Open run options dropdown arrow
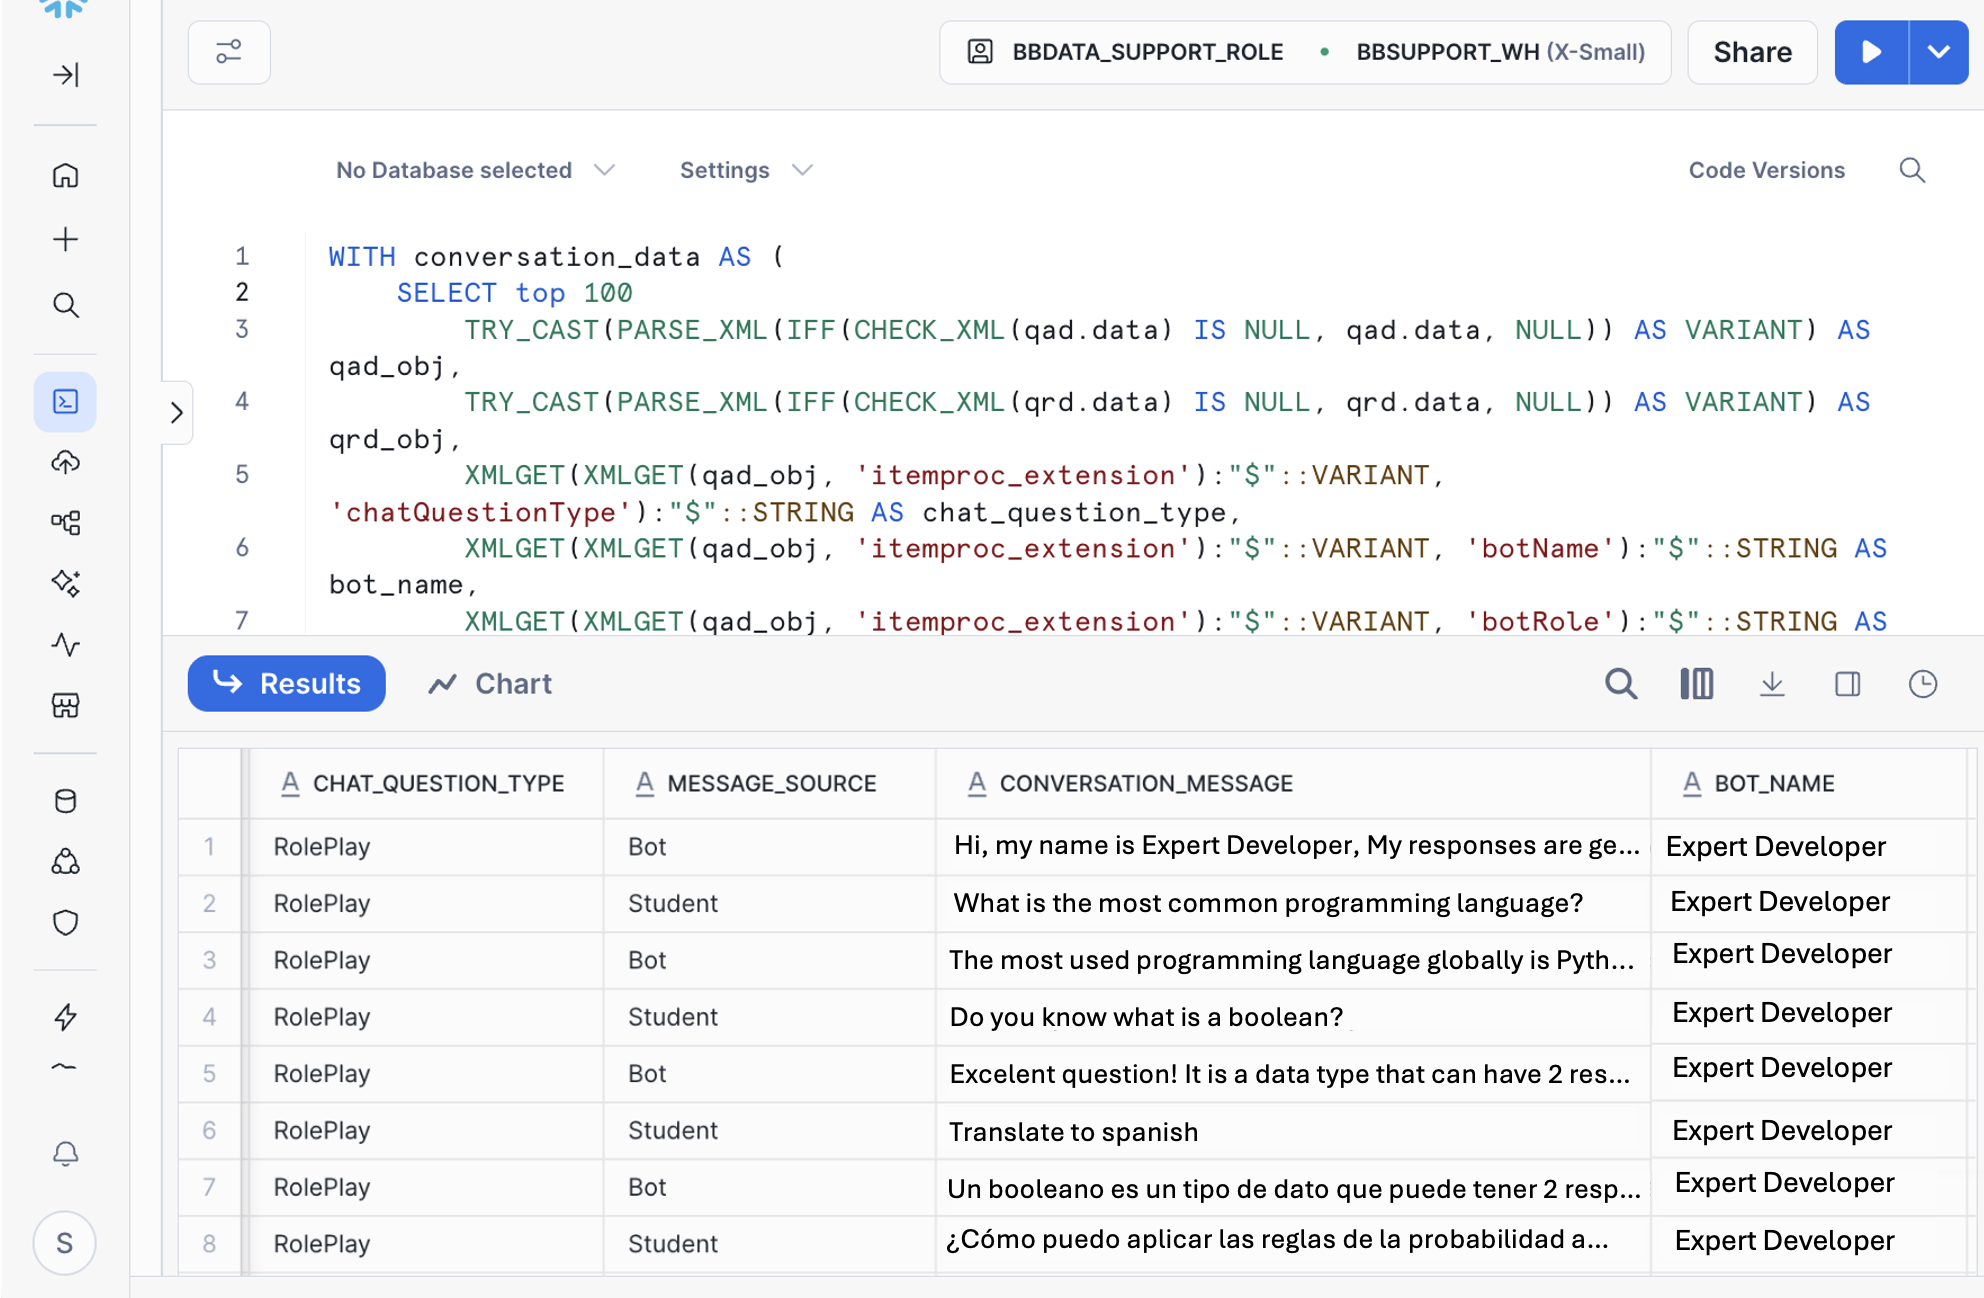 coord(1938,52)
